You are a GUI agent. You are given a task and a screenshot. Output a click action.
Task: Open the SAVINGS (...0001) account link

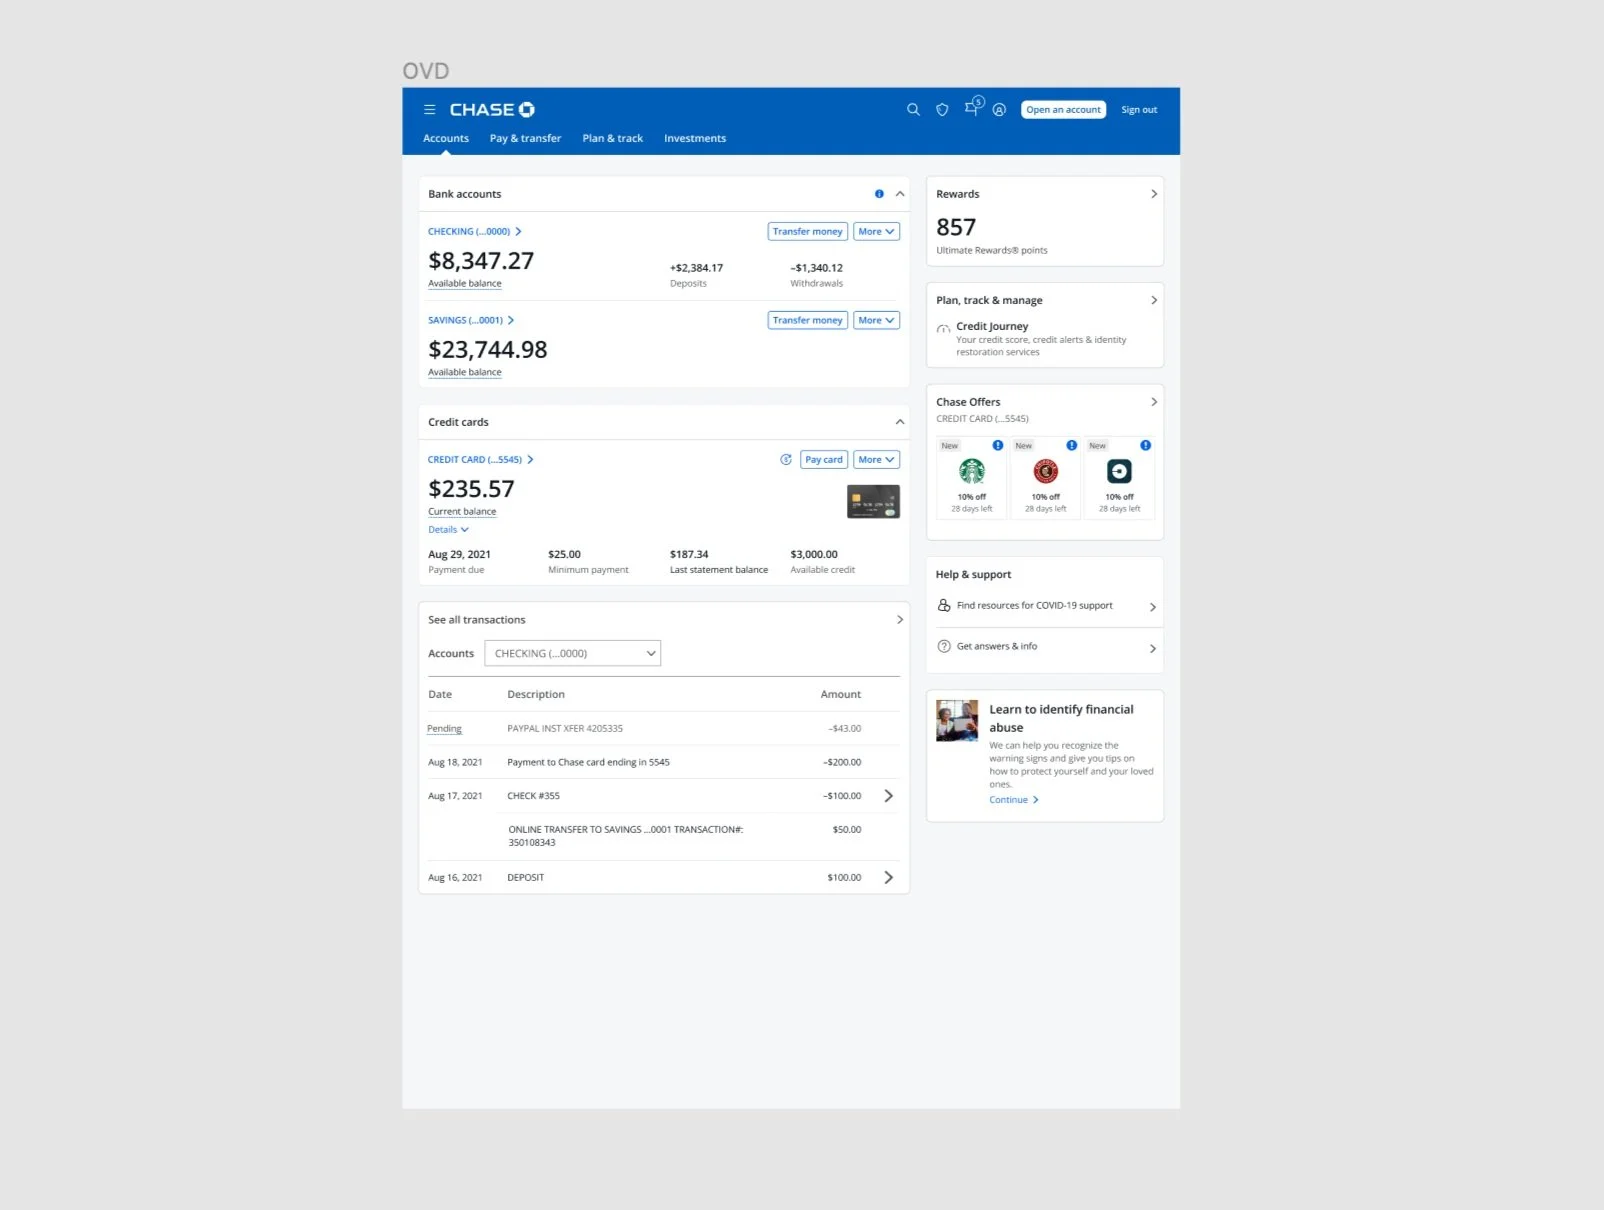pyautogui.click(x=471, y=321)
